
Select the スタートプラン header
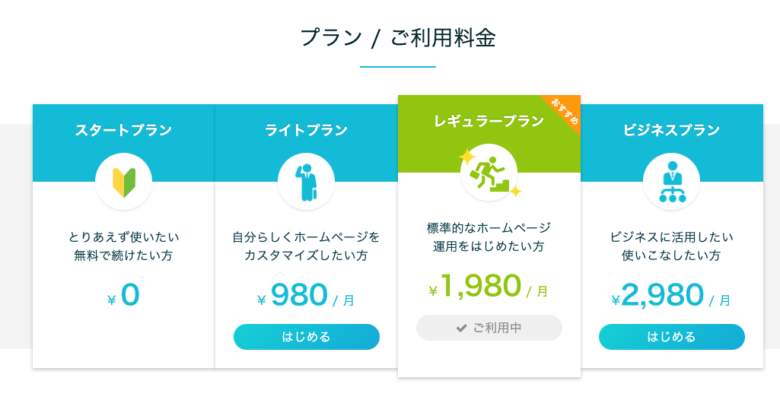[x=123, y=130]
